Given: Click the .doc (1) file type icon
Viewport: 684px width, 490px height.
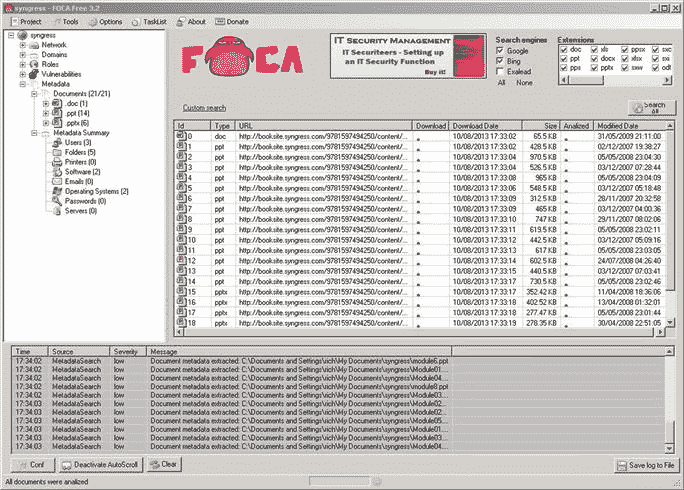Looking at the screenshot, I should pos(57,103).
